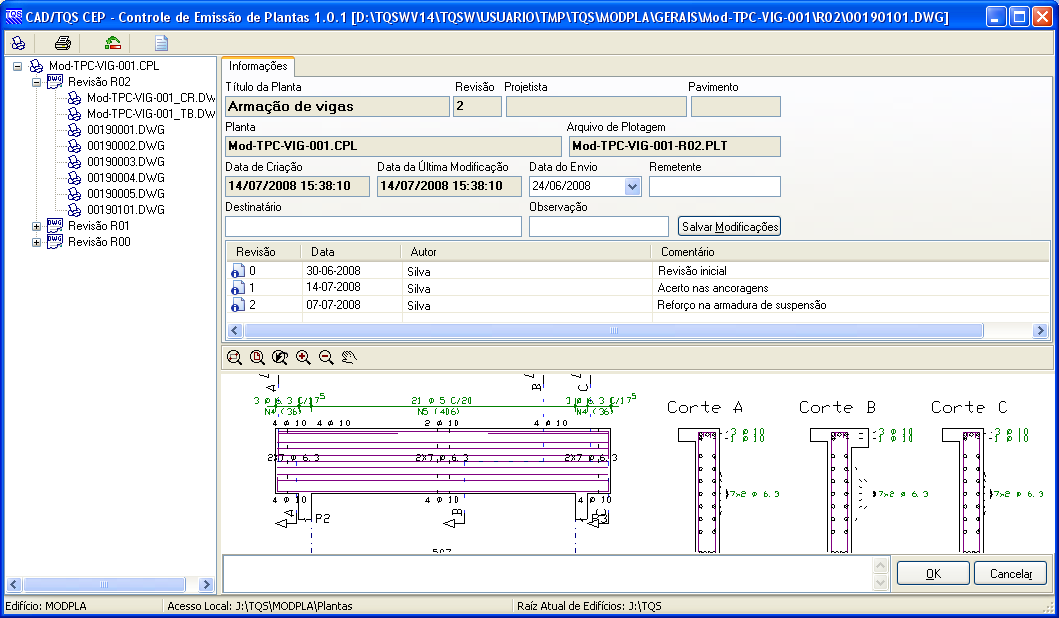
Task: Click the green arrow revision icon
Action: pyautogui.click(x=113, y=43)
